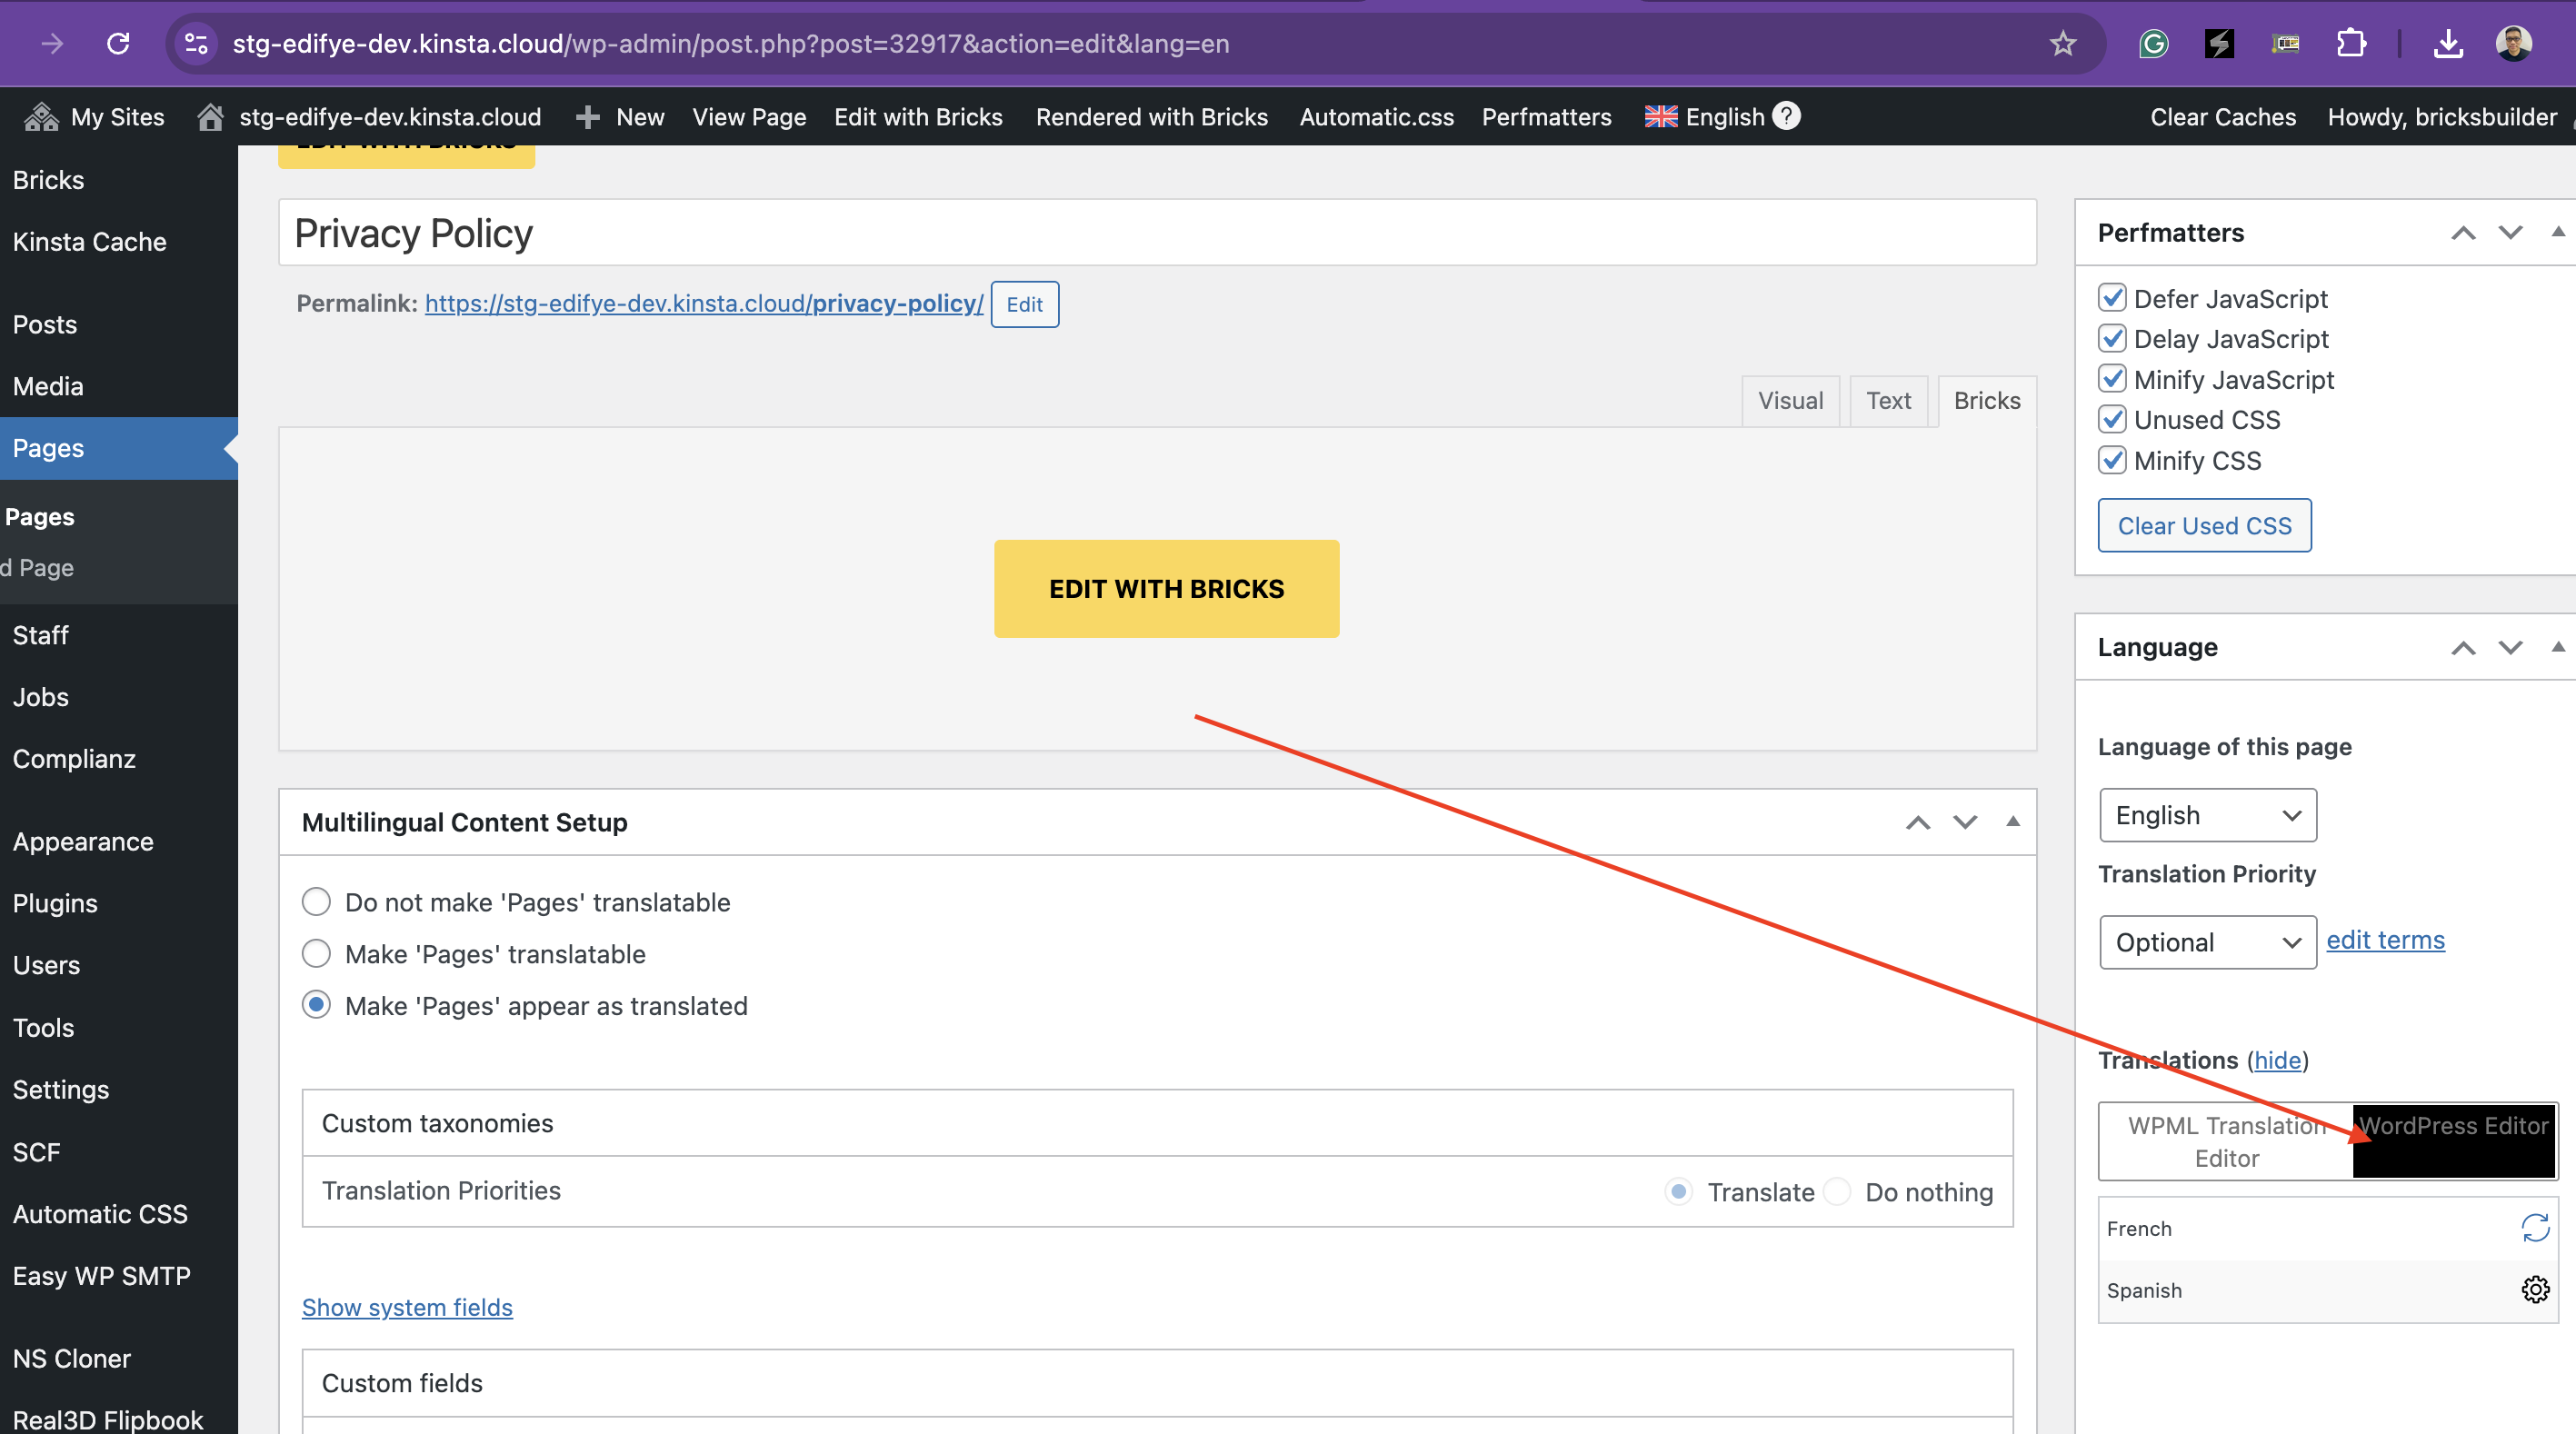2576x1434 pixels.
Task: Move Language panel down
Action: (x=2510, y=648)
